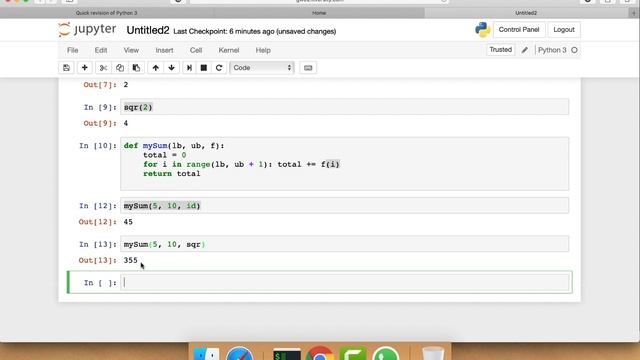The height and width of the screenshot is (360, 640).
Task: Select the Untitled2 browser tab
Action: tap(526, 13)
